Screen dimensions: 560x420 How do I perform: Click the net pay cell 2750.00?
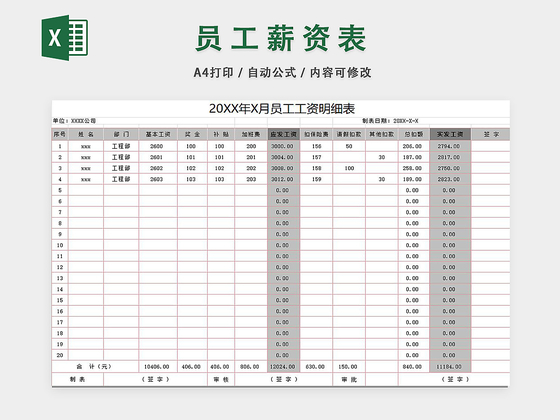point(449,168)
